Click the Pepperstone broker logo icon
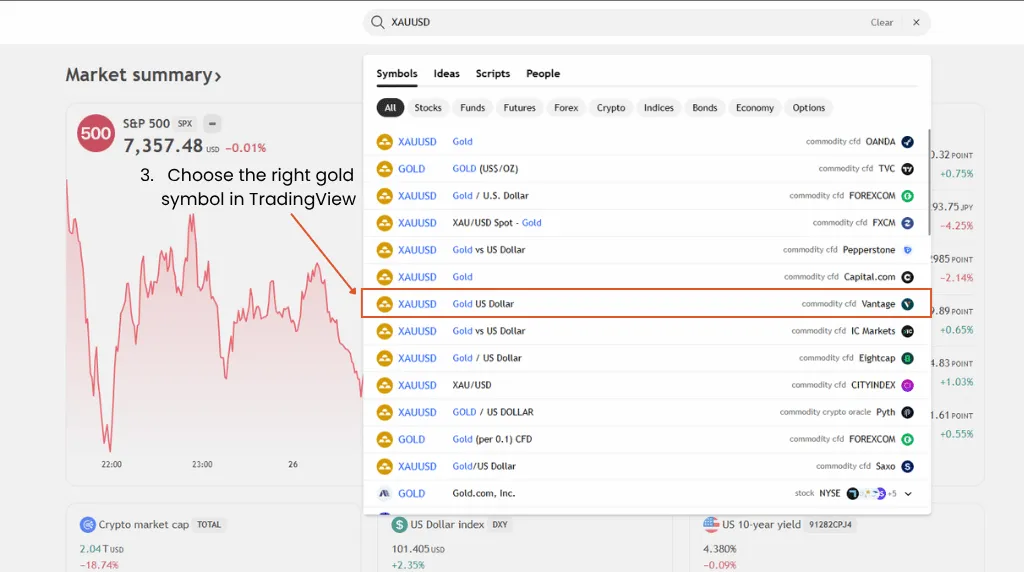Image resolution: width=1024 pixels, height=572 pixels. tap(907, 250)
